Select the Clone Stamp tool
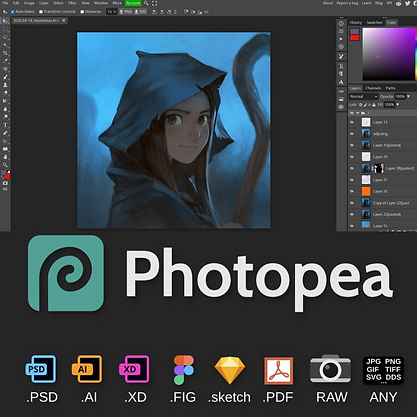 click(5, 85)
